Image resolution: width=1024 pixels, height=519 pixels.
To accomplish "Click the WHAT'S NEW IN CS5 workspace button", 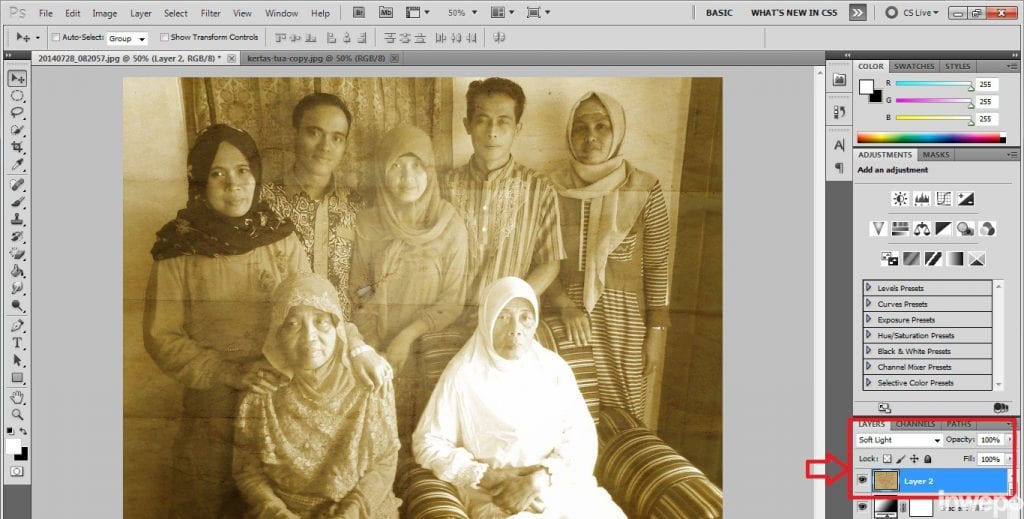I will pyautogui.click(x=793, y=13).
